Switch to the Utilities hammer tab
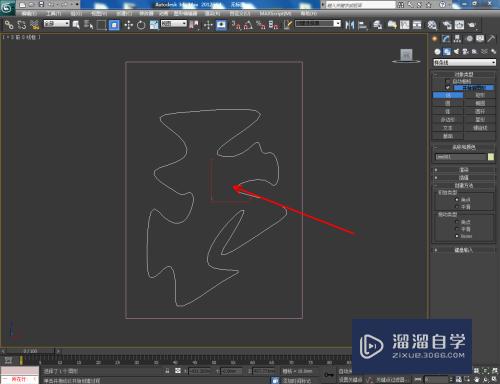 491,39
